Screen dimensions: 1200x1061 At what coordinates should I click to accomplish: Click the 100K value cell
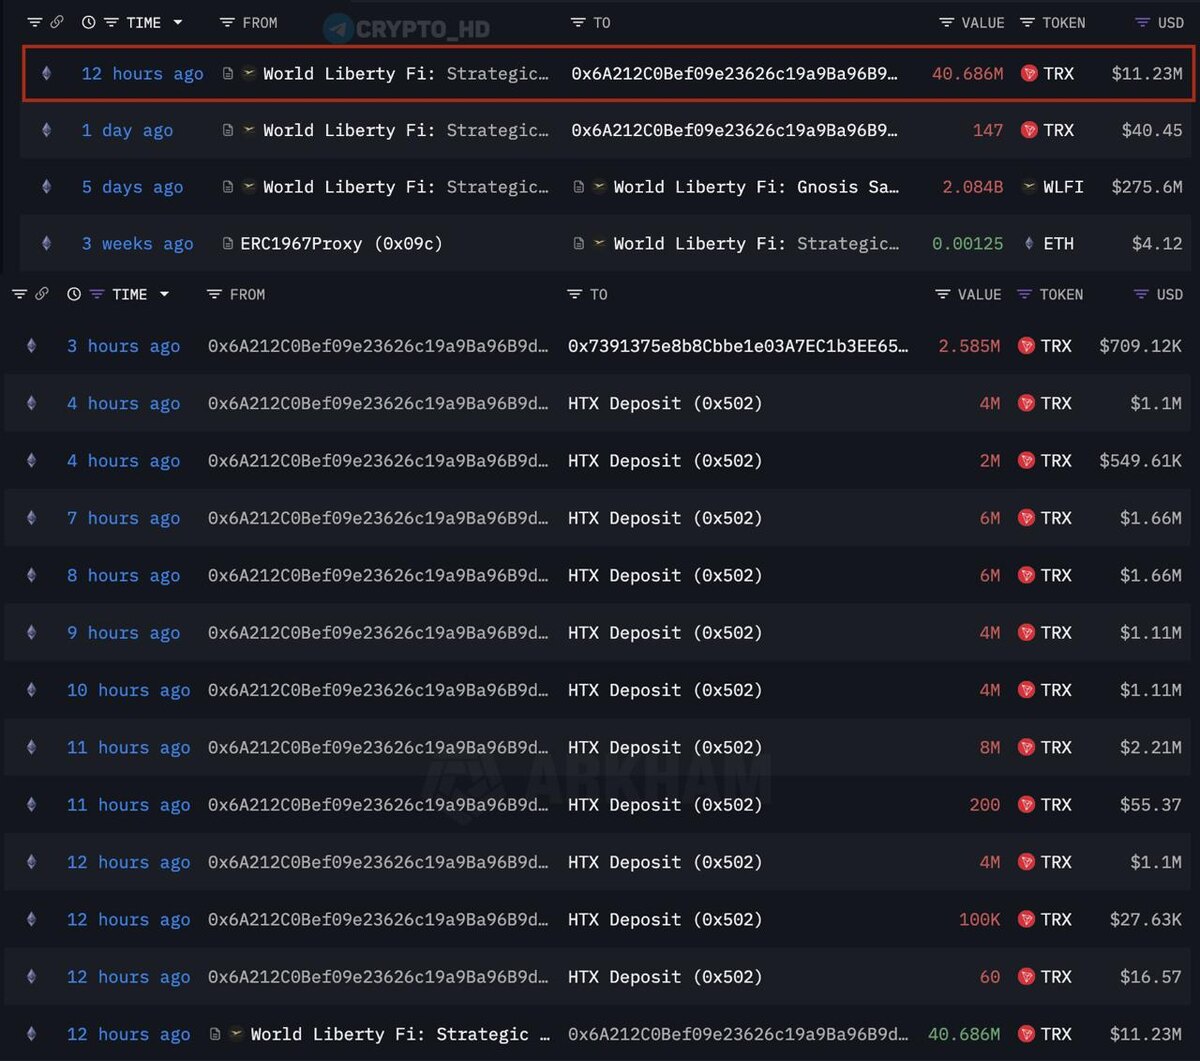coord(979,920)
